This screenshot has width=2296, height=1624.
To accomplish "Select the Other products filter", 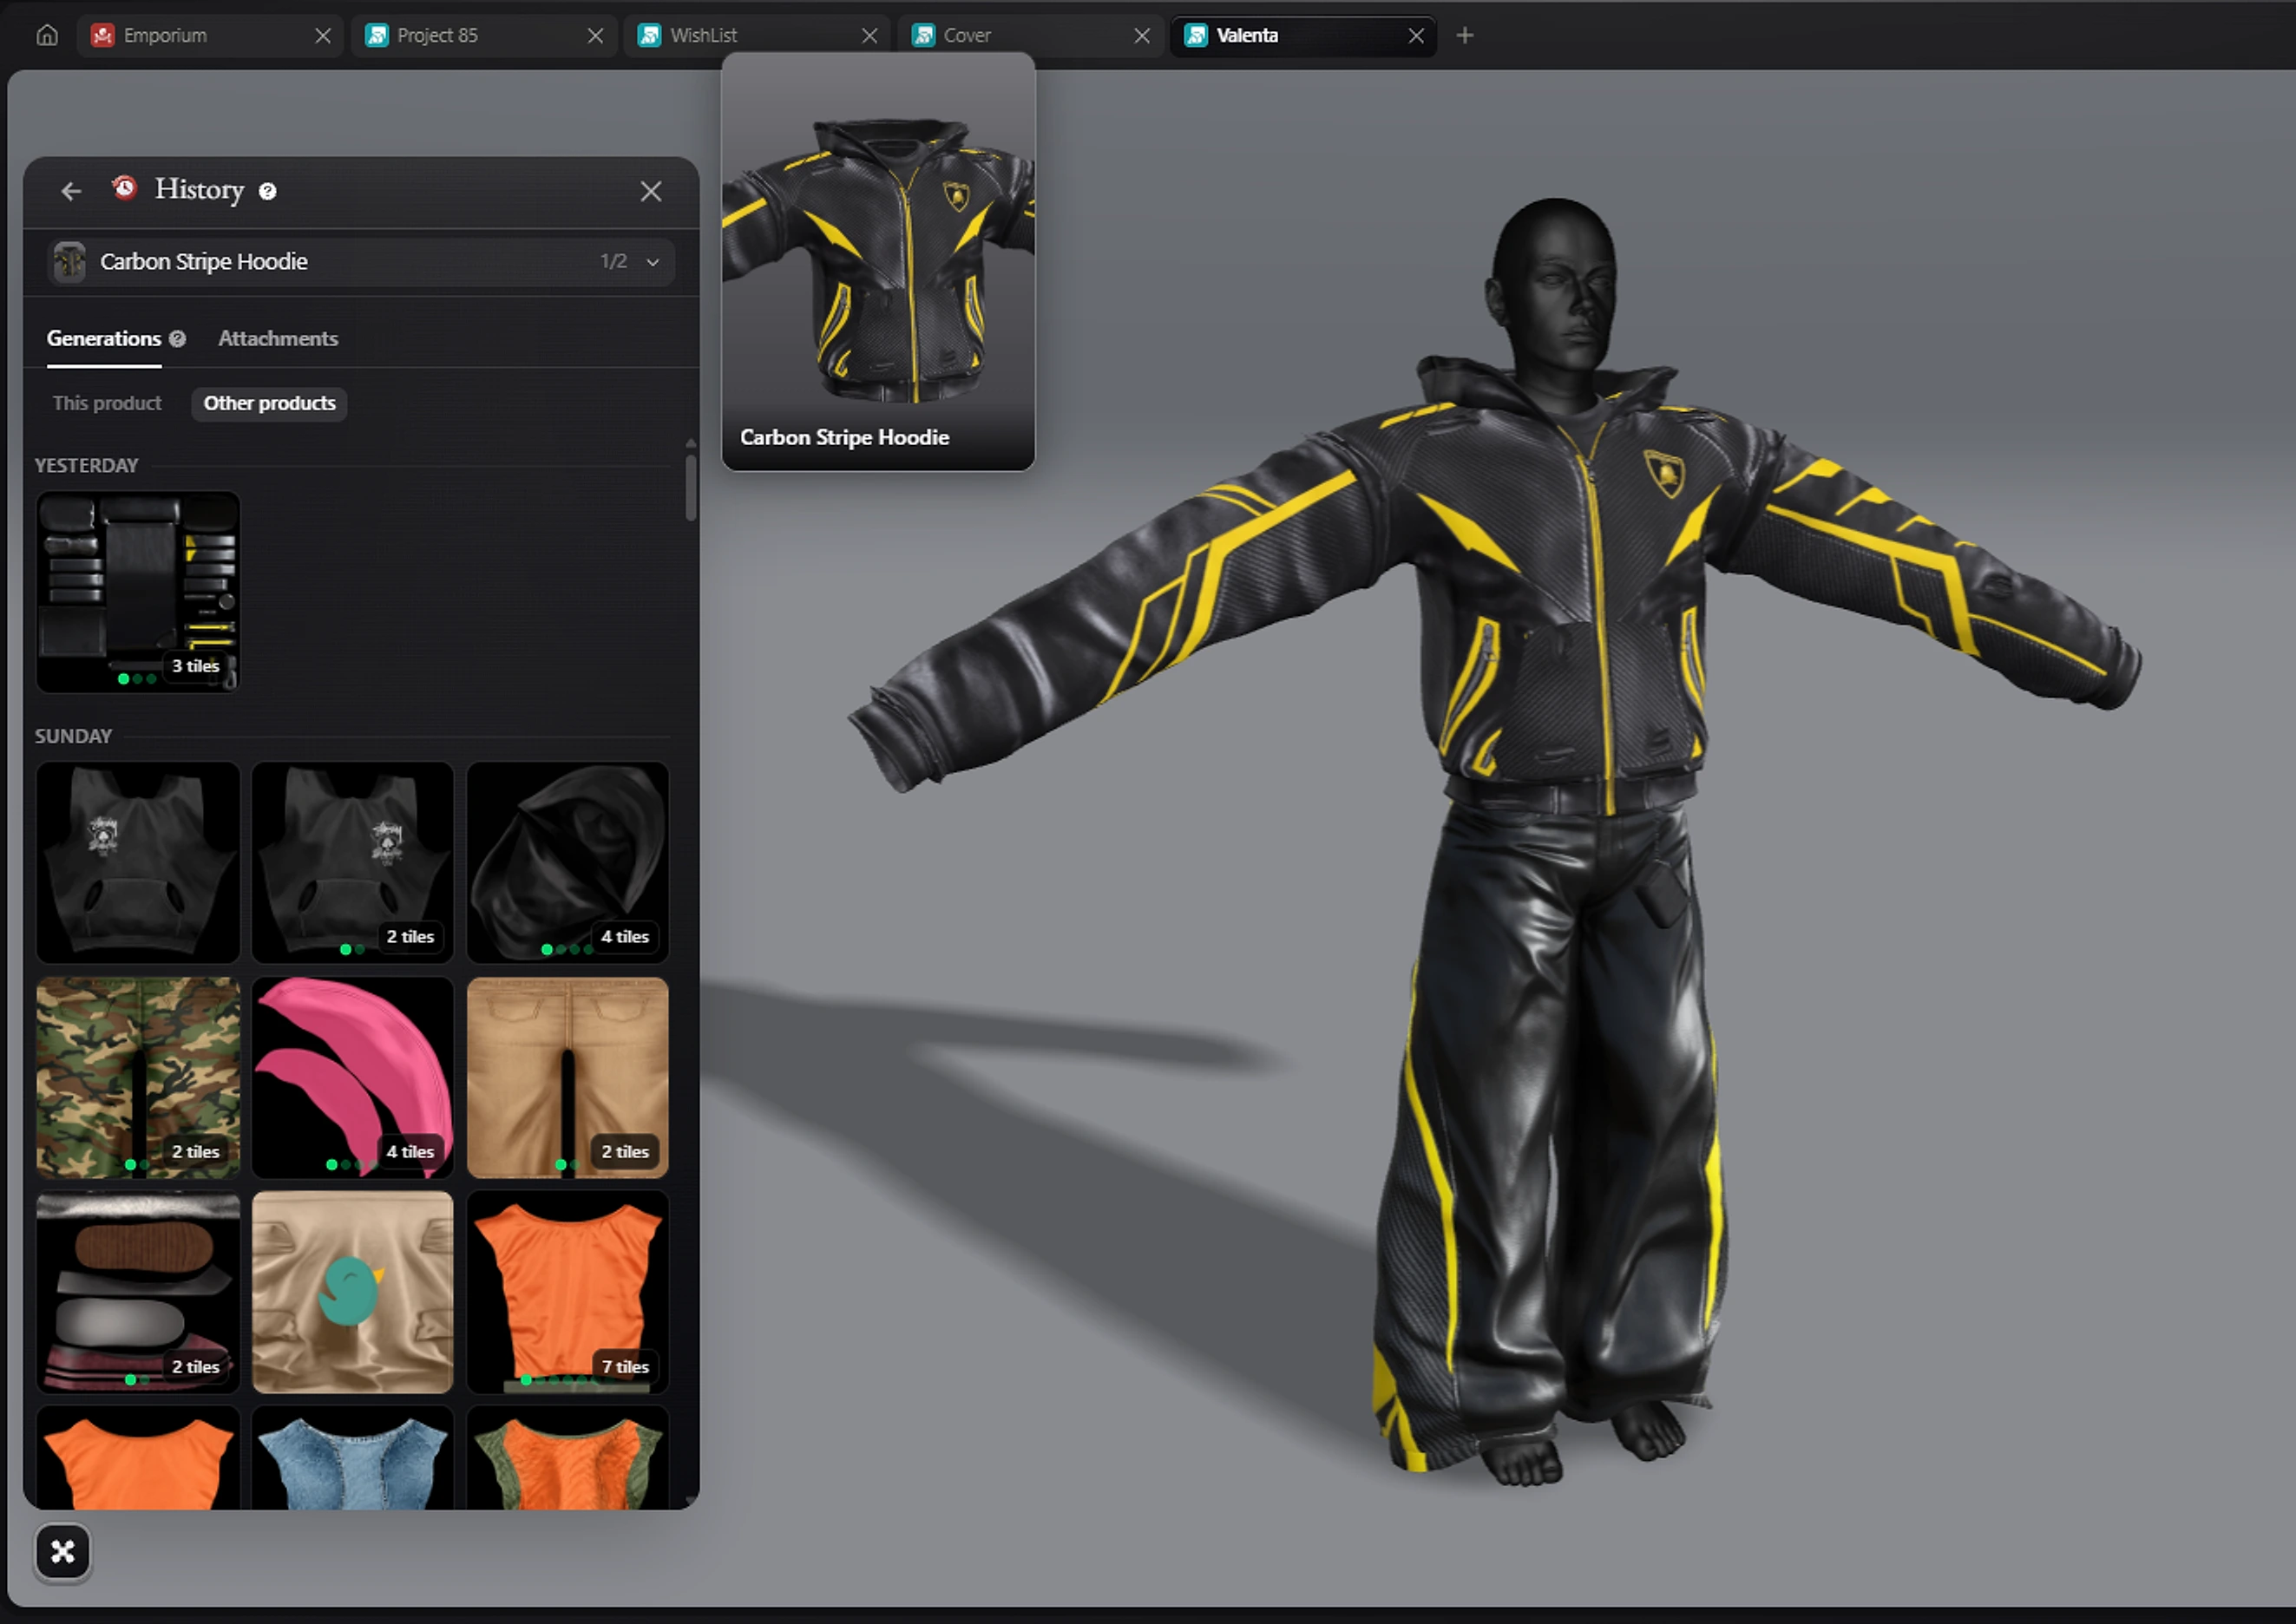I will (x=269, y=404).
